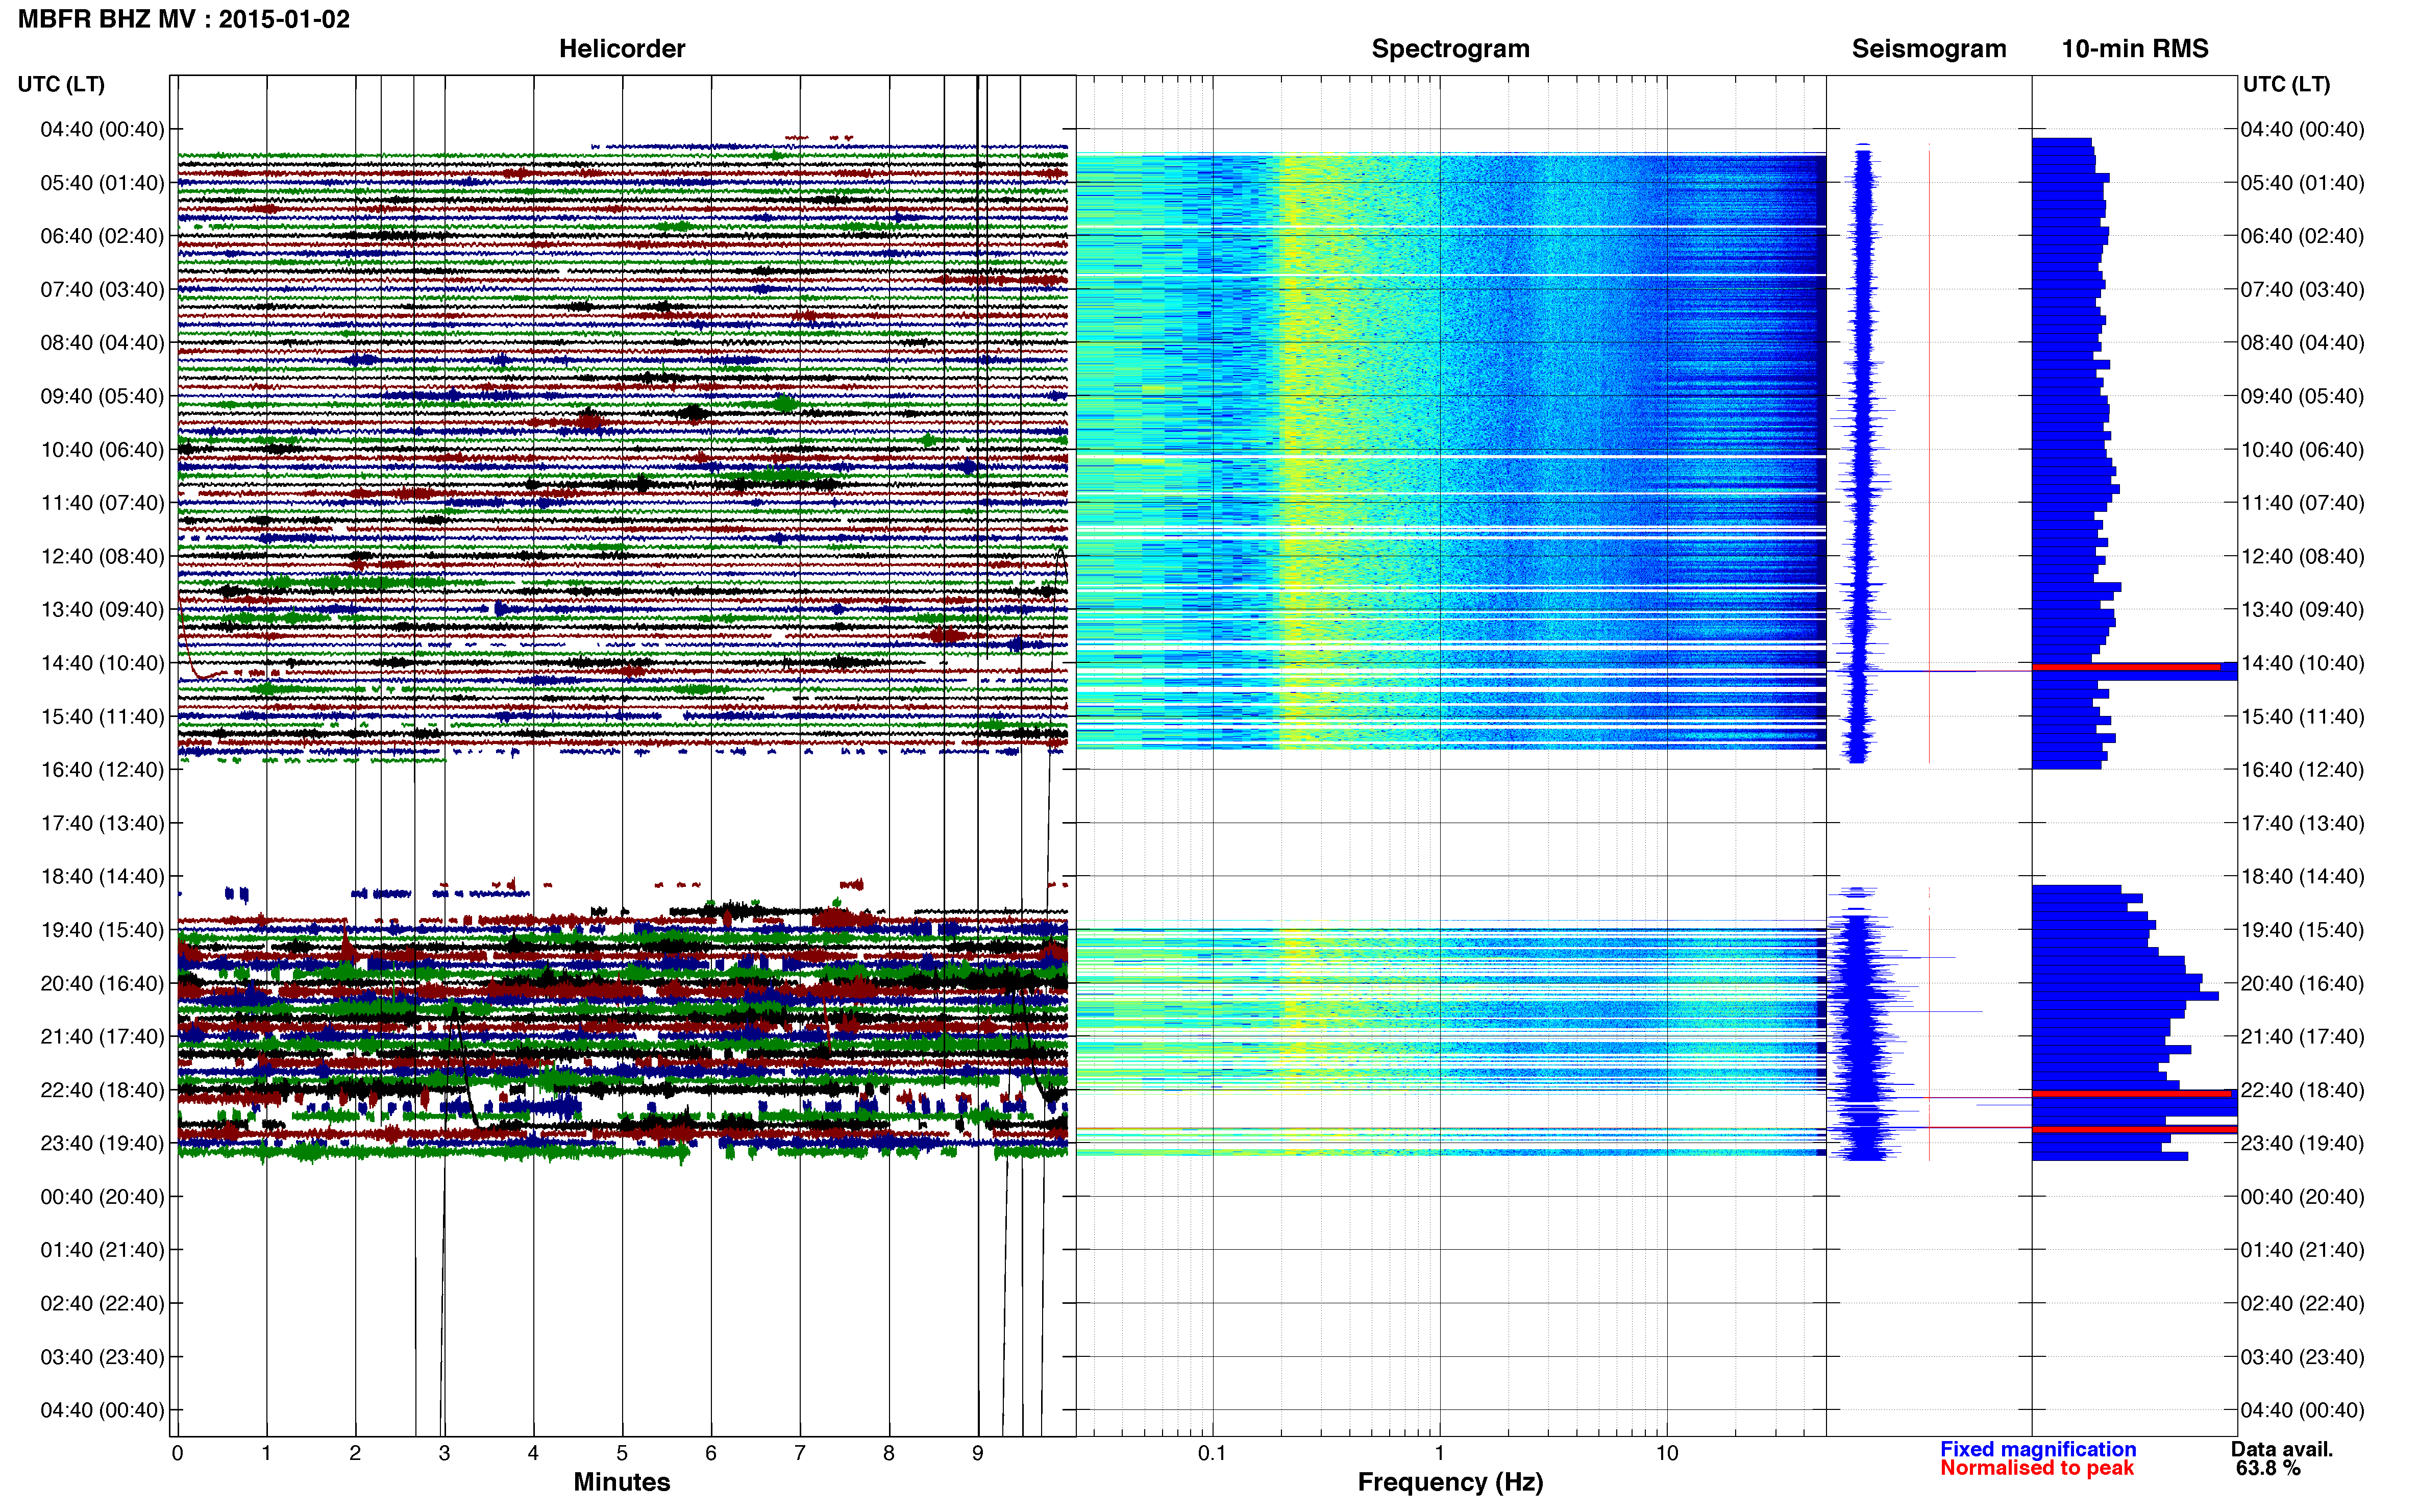Viewport: 2419px width, 1512px height.
Task: Click the left 00:40 (20:40) time label
Action: click(102, 1196)
